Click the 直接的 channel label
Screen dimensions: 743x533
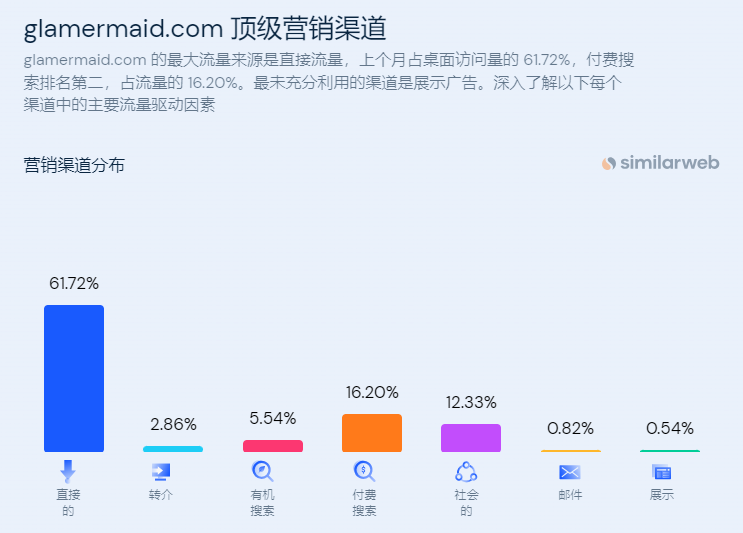click(x=68, y=503)
